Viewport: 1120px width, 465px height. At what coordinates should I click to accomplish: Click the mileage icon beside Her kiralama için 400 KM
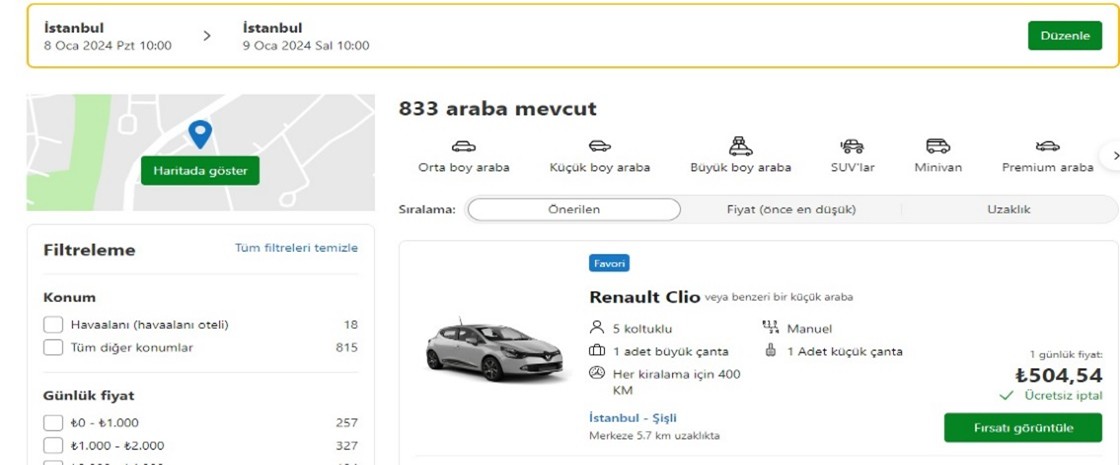click(x=596, y=374)
